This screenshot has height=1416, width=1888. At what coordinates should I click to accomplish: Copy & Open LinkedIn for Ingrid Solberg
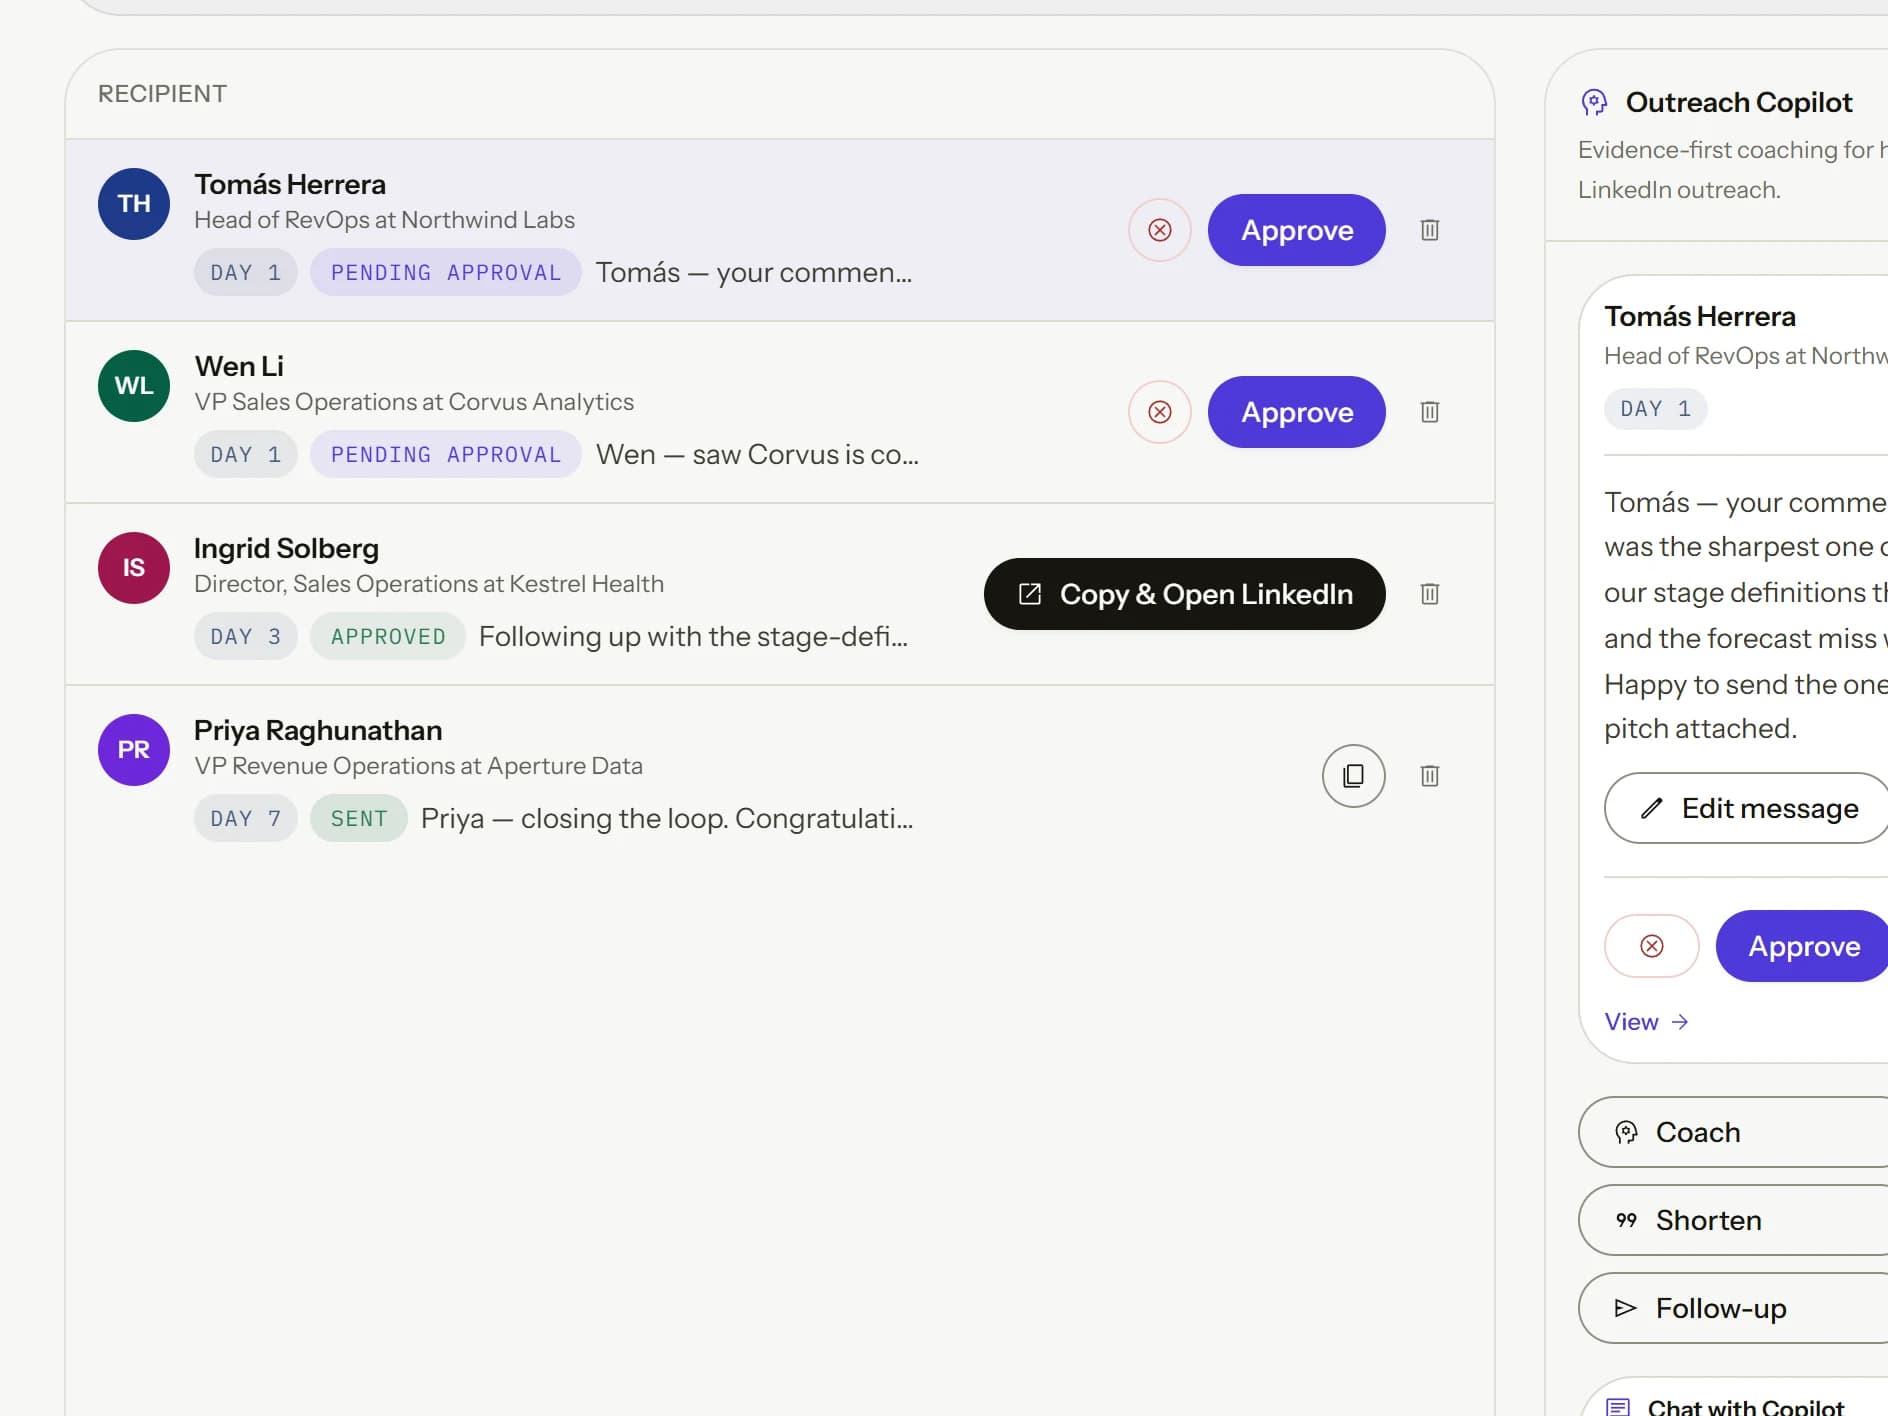coord(1185,594)
